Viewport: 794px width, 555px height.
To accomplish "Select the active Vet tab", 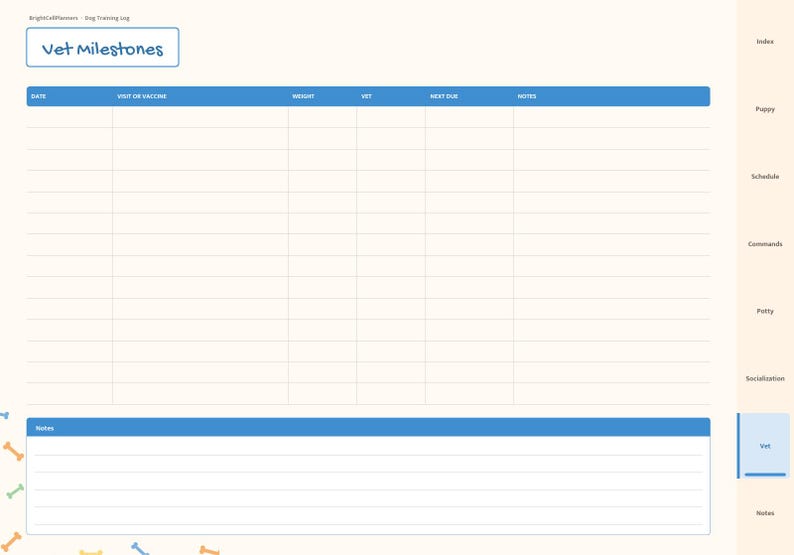I will tap(765, 446).
